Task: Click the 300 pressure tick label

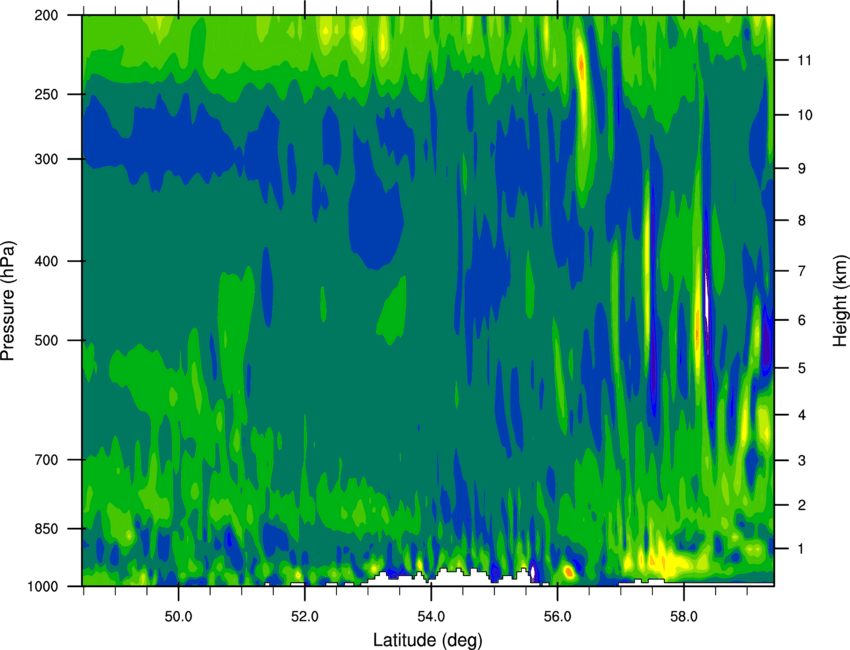Action: point(47,159)
